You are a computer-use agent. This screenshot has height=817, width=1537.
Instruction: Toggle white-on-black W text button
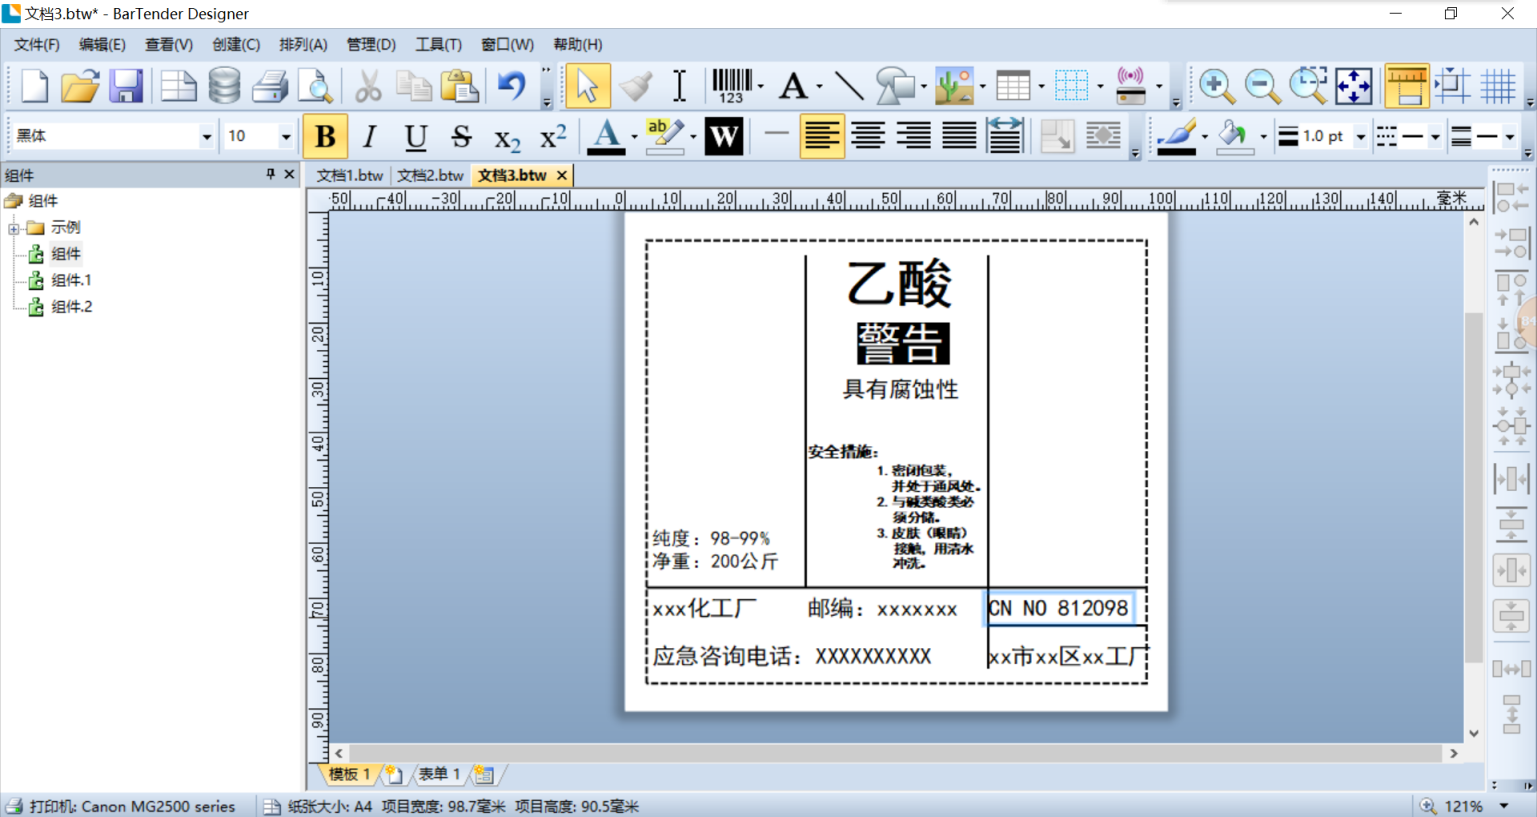point(723,136)
